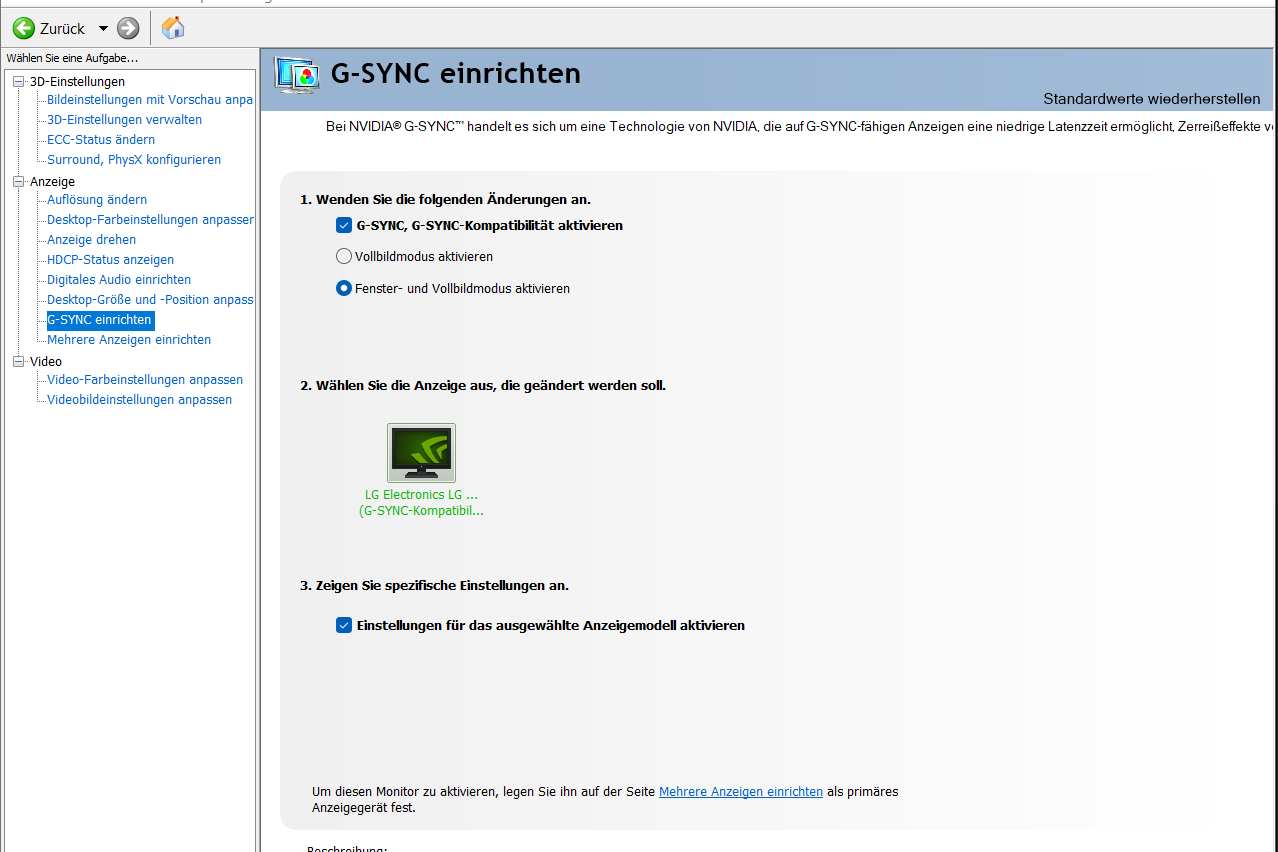Go to the Home start page icon
Screen dimensions: 1278x852
pyautogui.click(x=173, y=28)
